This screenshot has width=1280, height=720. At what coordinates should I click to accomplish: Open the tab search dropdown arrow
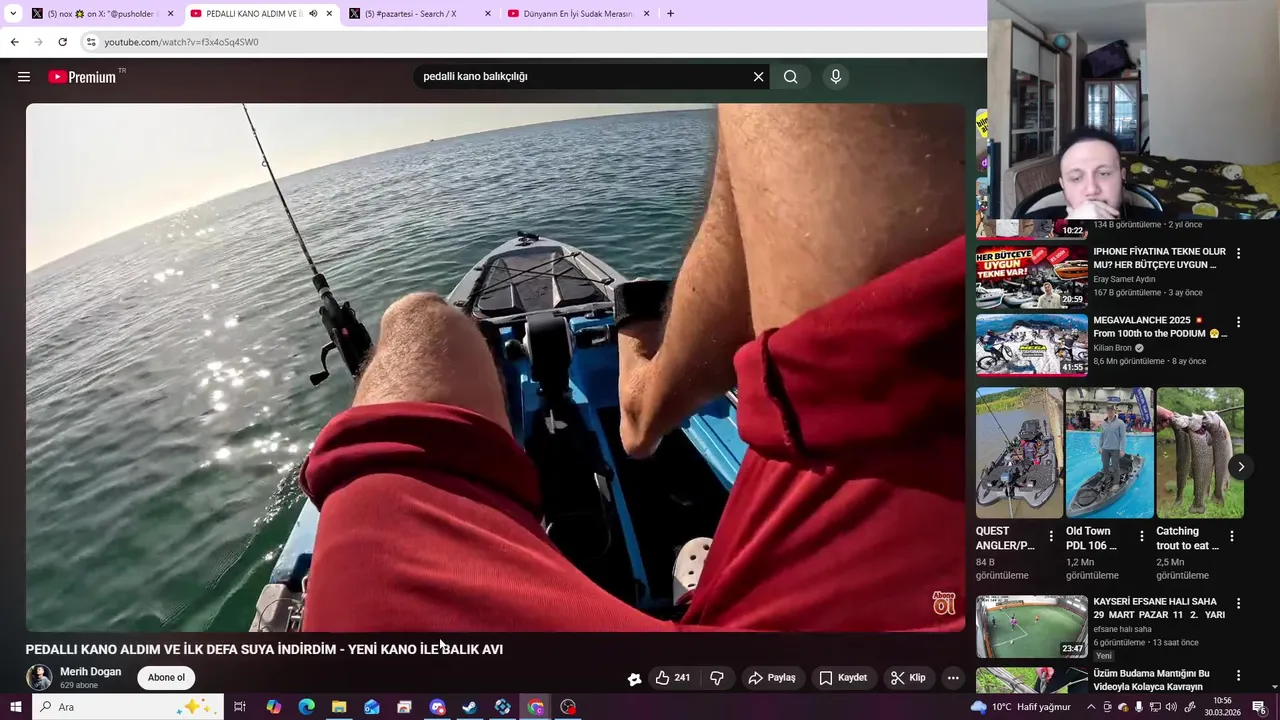13,14
